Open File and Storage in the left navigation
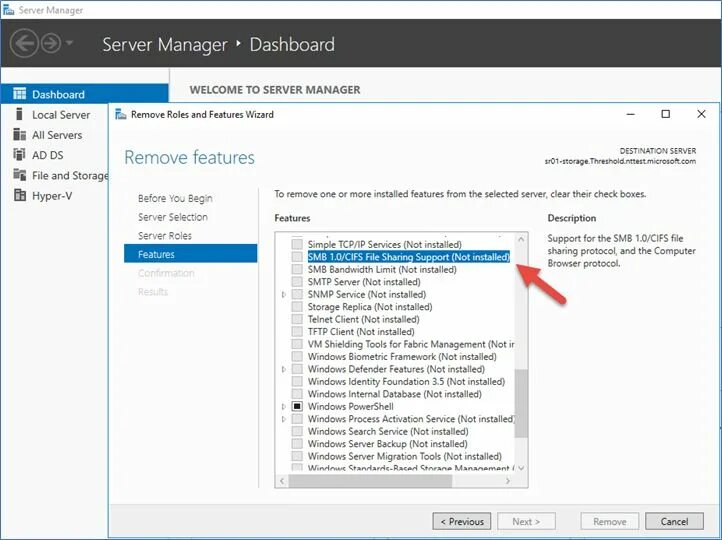This screenshot has width=722, height=540. click(x=70, y=175)
